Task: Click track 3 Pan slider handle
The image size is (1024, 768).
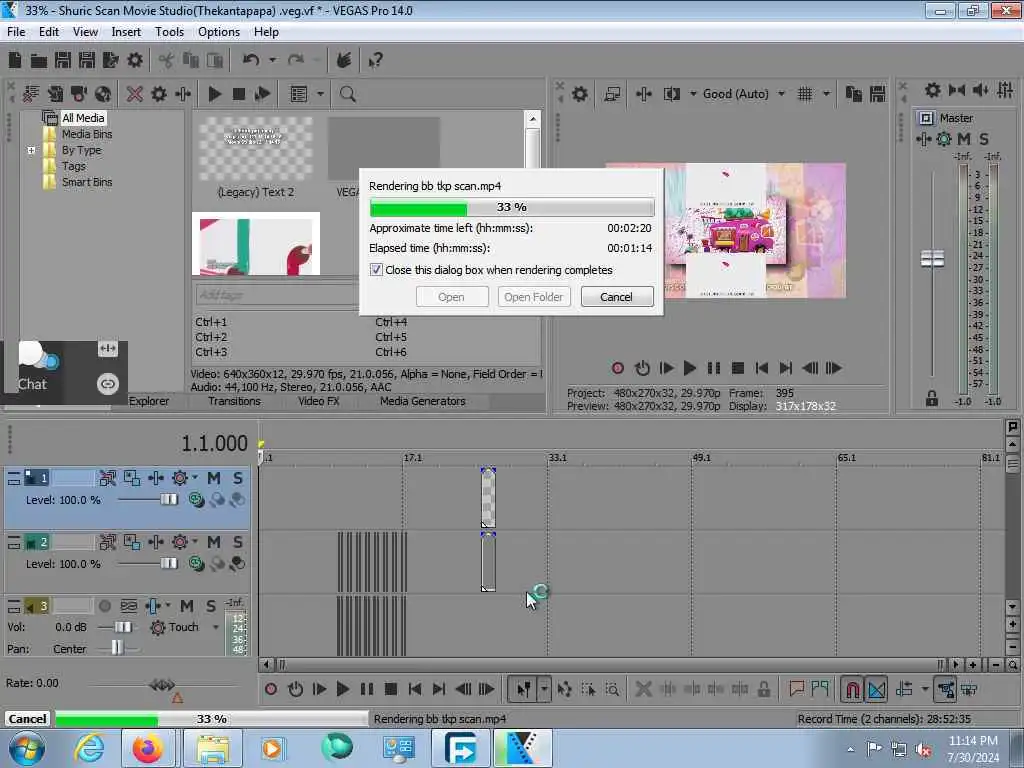Action: (116, 647)
